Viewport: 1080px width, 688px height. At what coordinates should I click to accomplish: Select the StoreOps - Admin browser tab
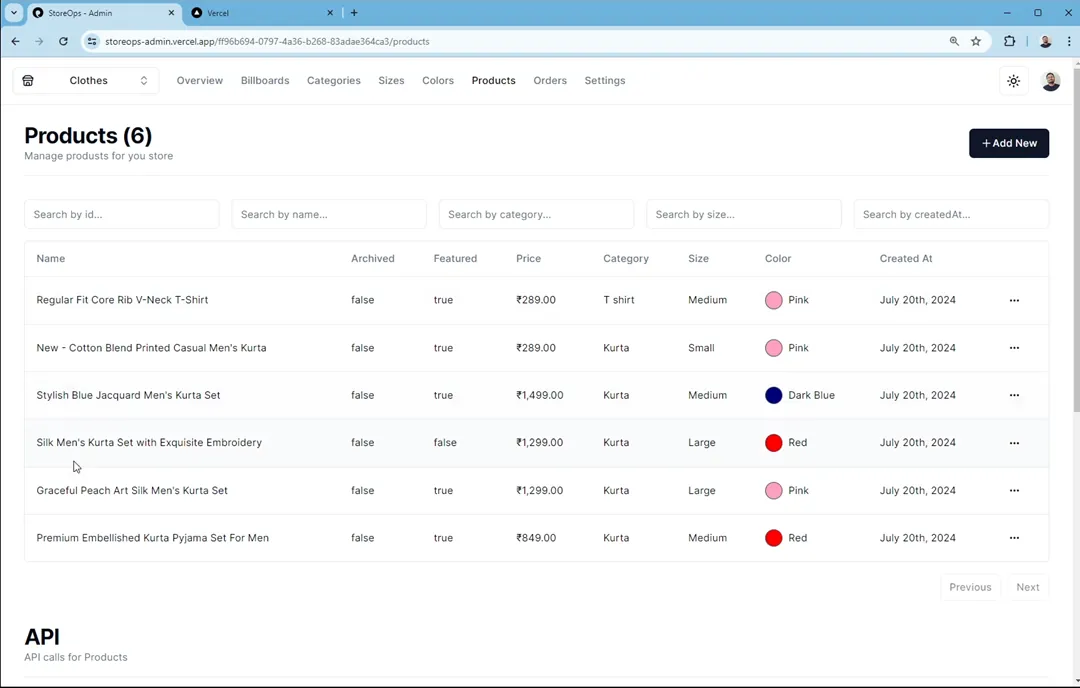pyautogui.click(x=104, y=12)
